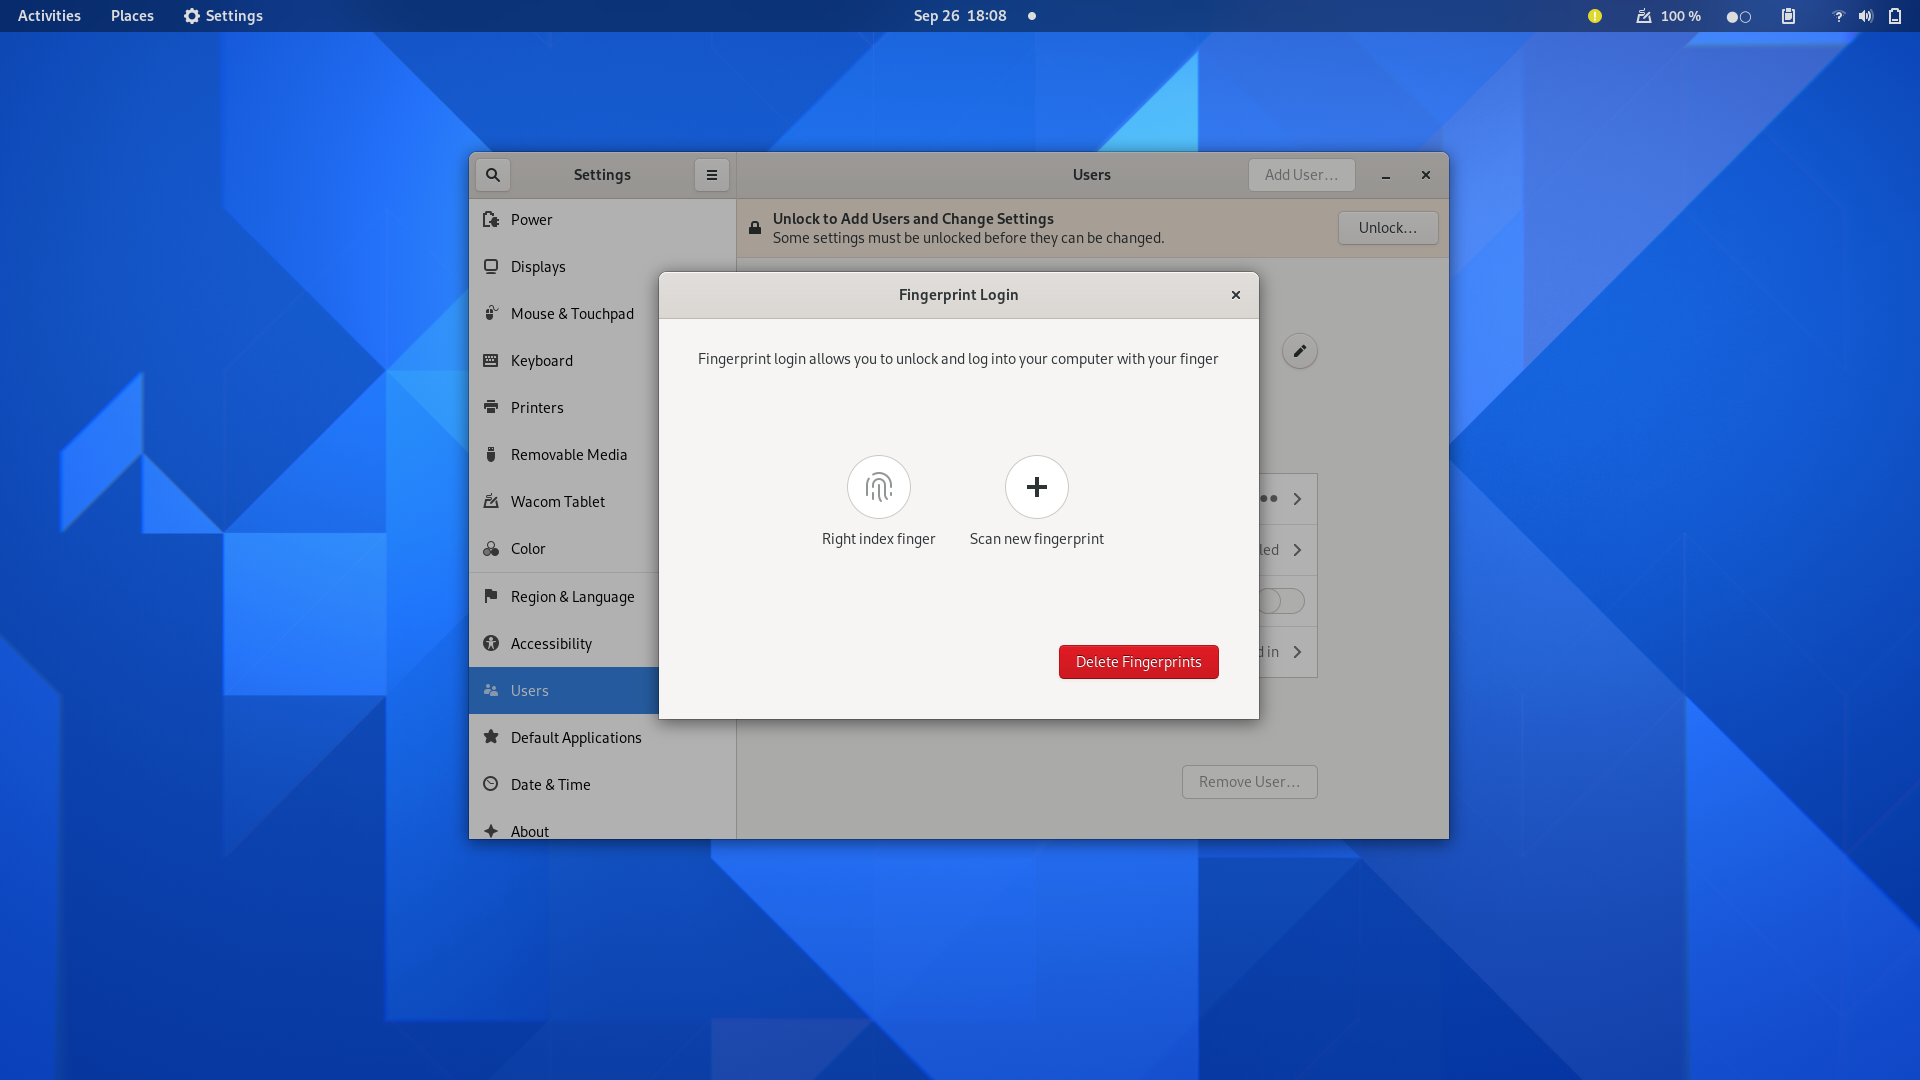
Task: Open Default Applications settings
Action: click(x=602, y=738)
